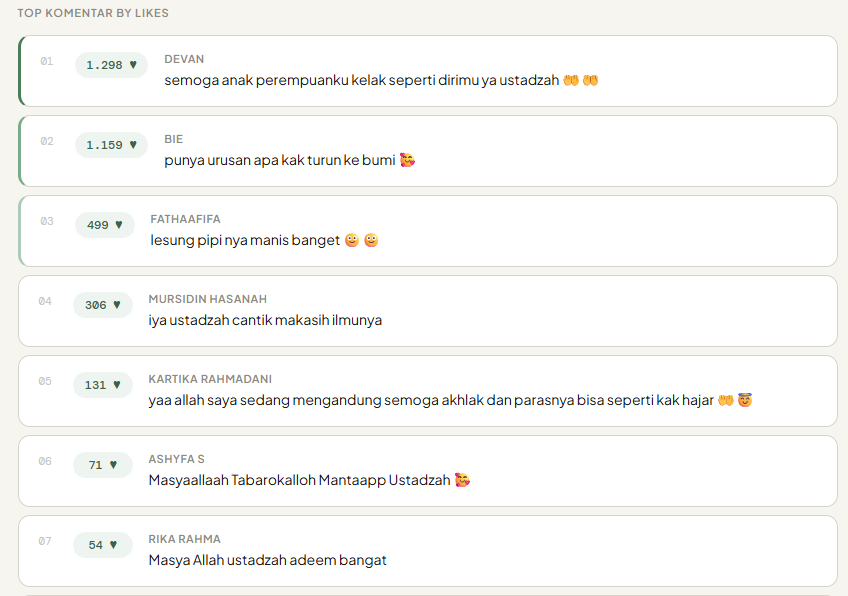
Task: Click comment text 'semoga anak perempuanku kelak seperti dirimu'
Action: click(321, 81)
